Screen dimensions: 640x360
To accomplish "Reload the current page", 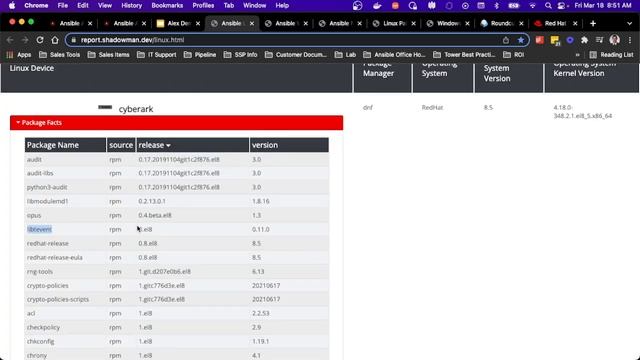I will (40, 40).
